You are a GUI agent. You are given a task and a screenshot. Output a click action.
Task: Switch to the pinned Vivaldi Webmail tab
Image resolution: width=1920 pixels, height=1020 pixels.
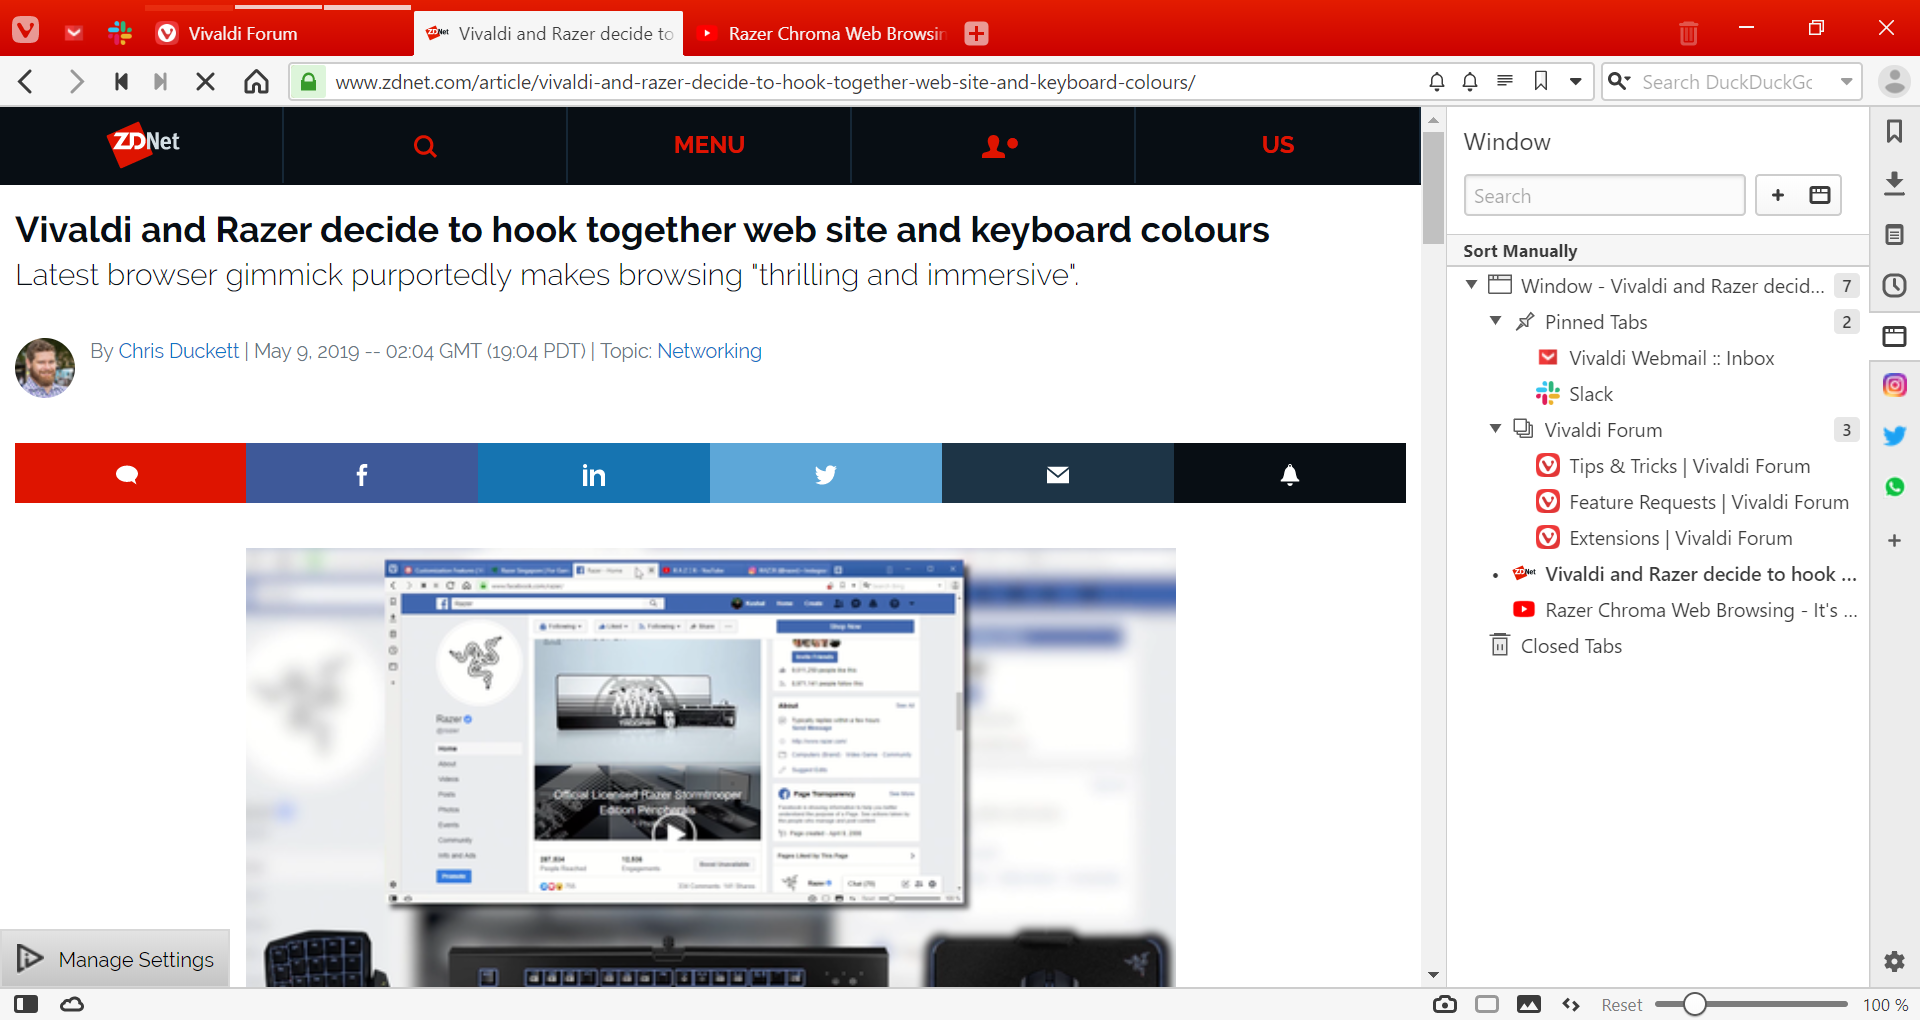pos(74,33)
